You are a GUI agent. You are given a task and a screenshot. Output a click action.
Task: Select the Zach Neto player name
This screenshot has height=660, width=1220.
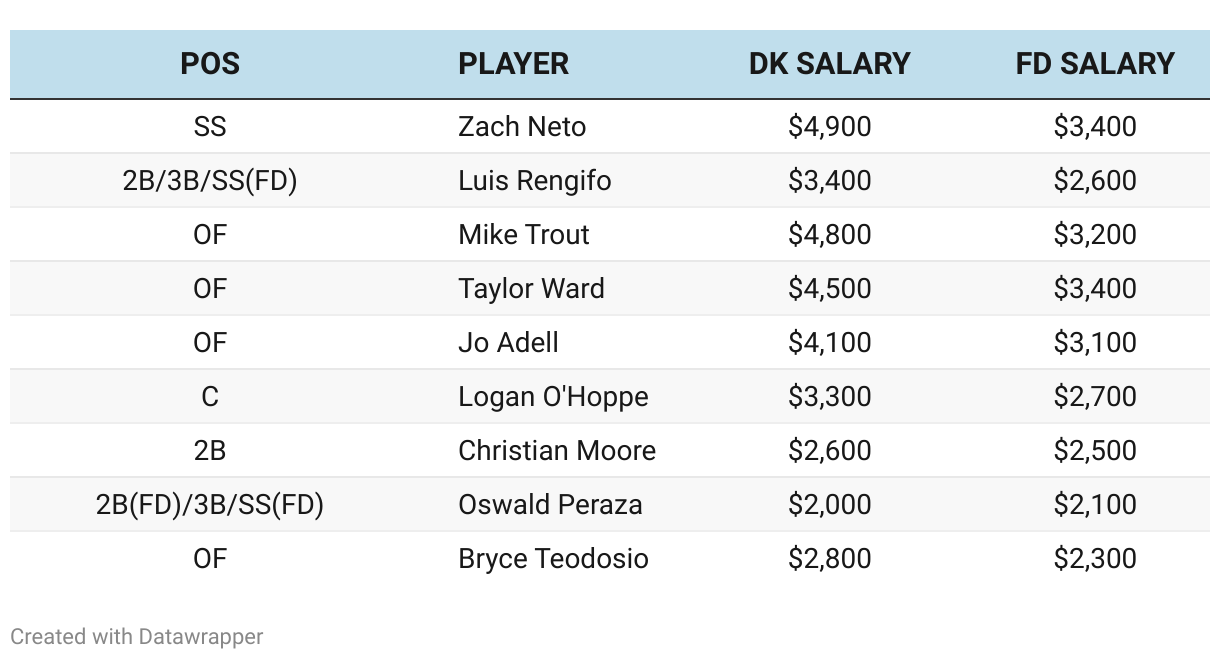tap(522, 127)
